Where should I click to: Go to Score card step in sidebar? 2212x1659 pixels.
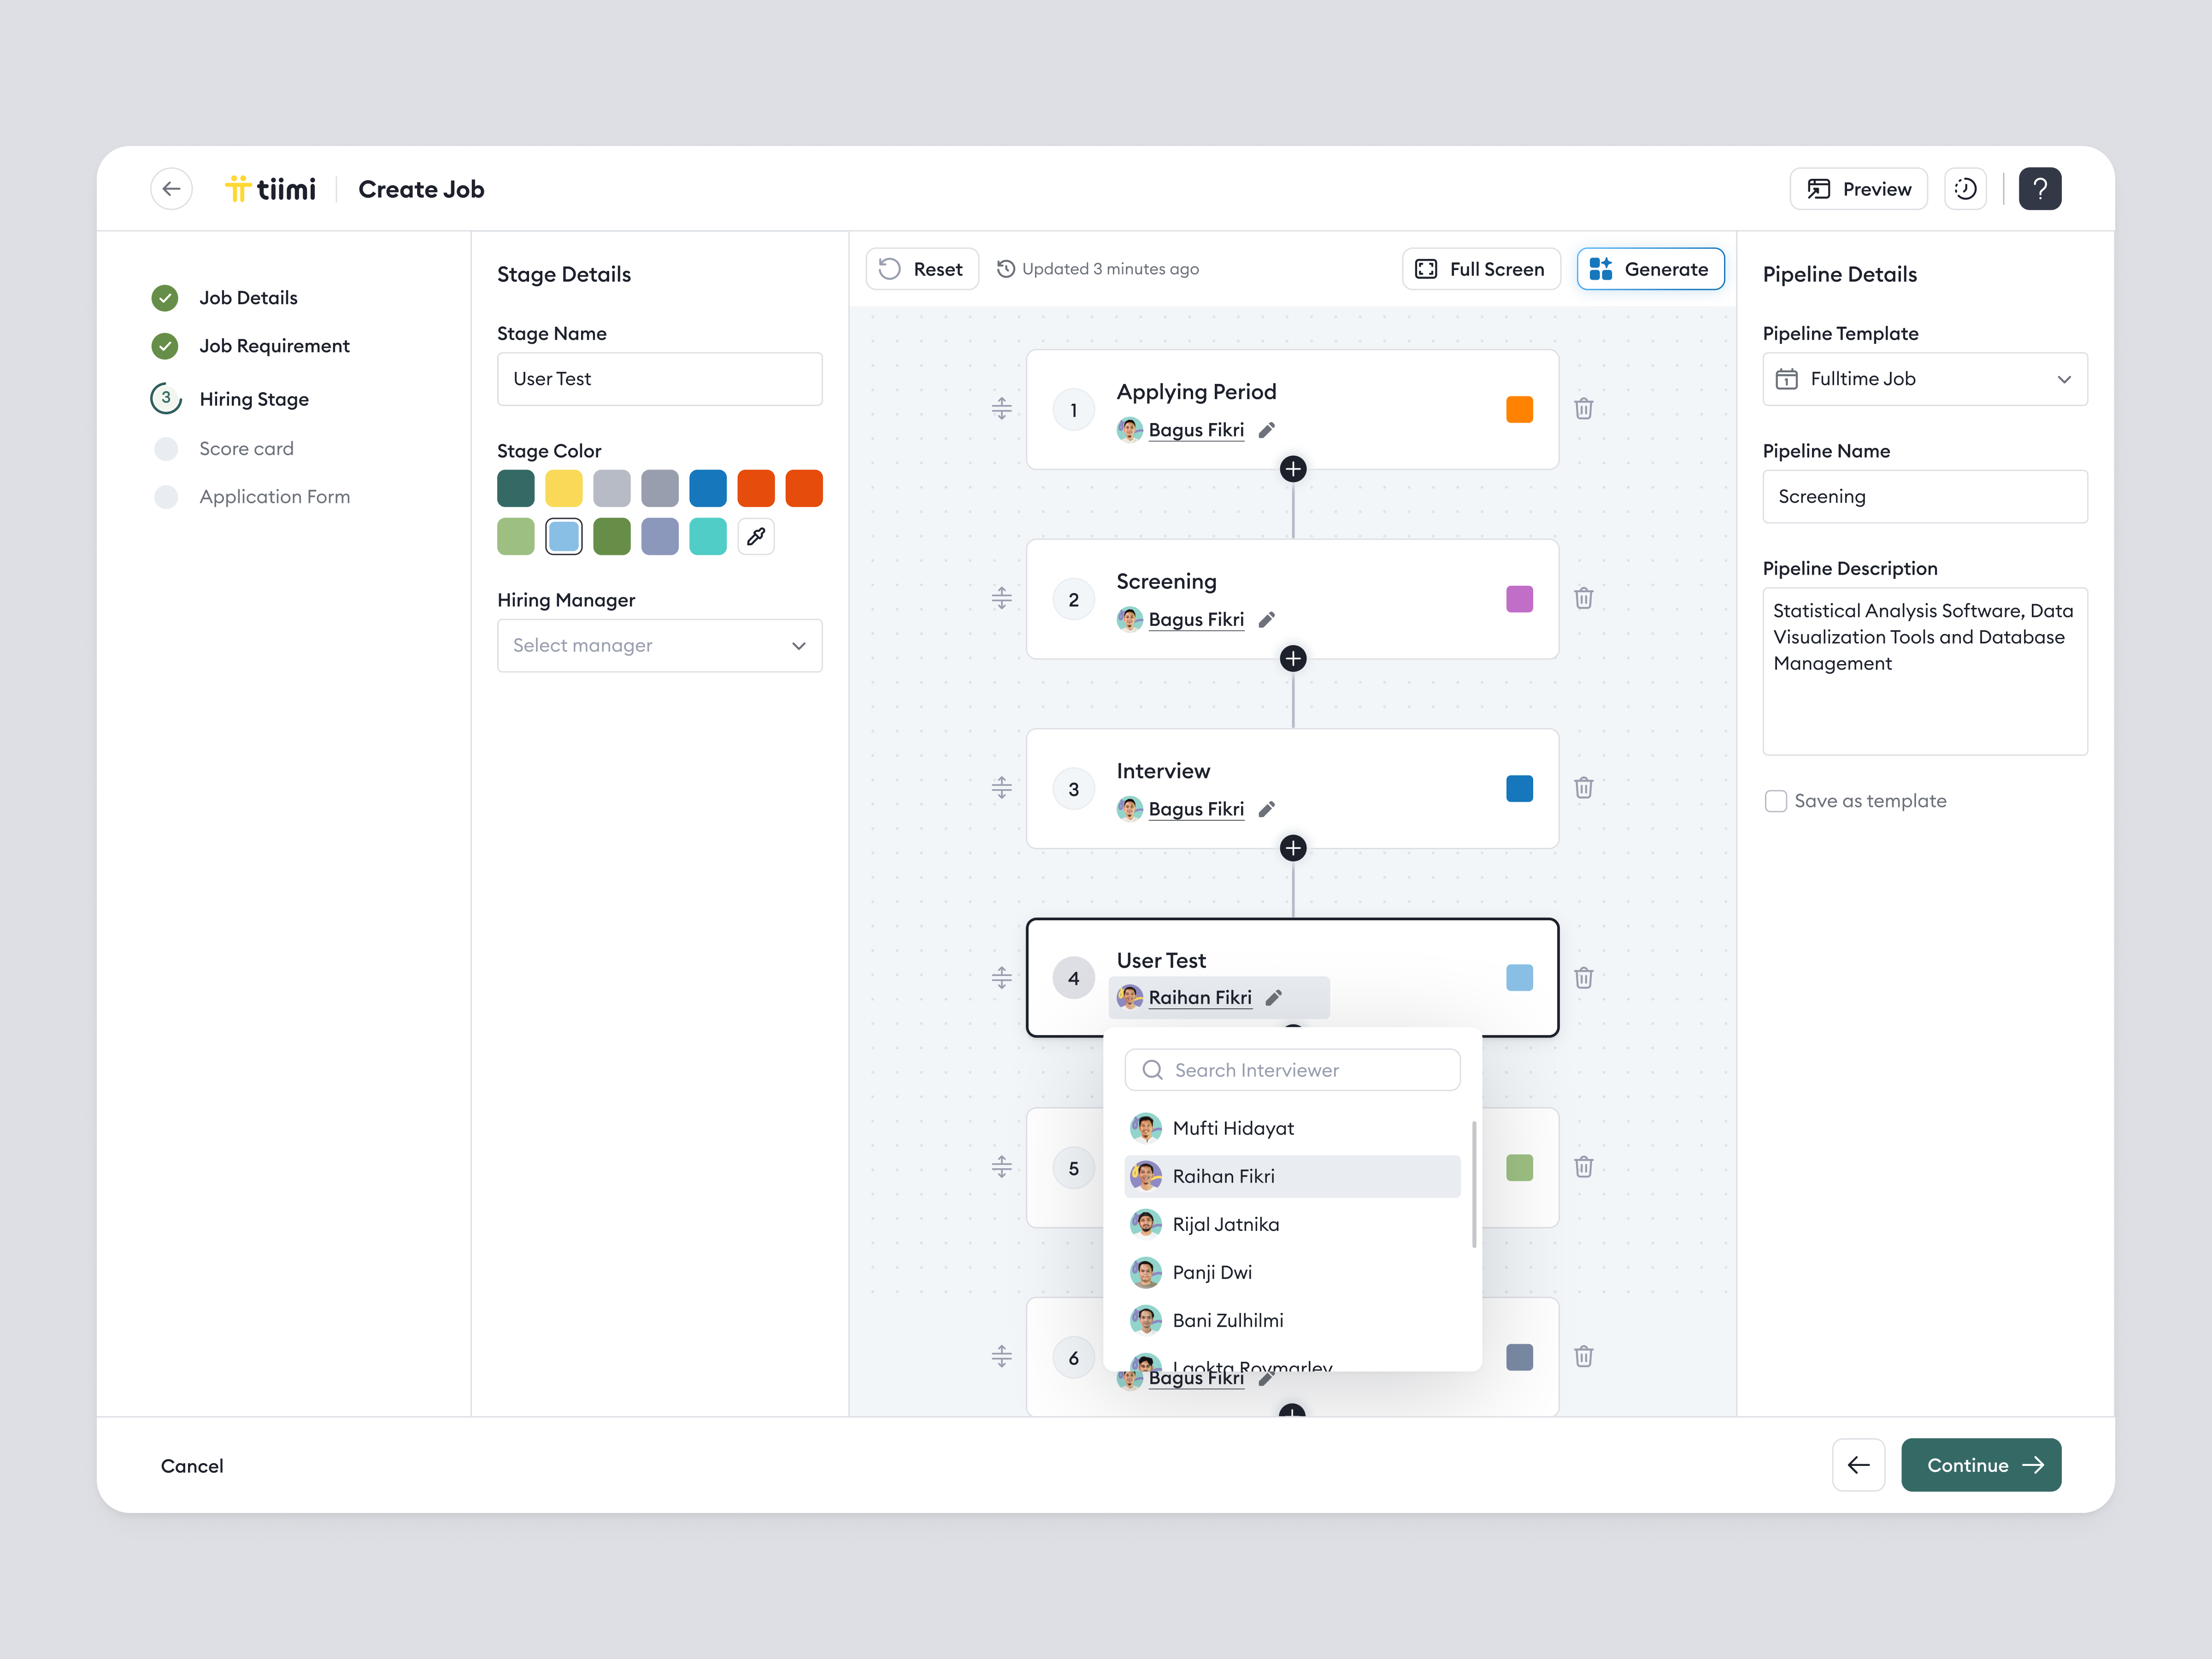click(x=246, y=449)
